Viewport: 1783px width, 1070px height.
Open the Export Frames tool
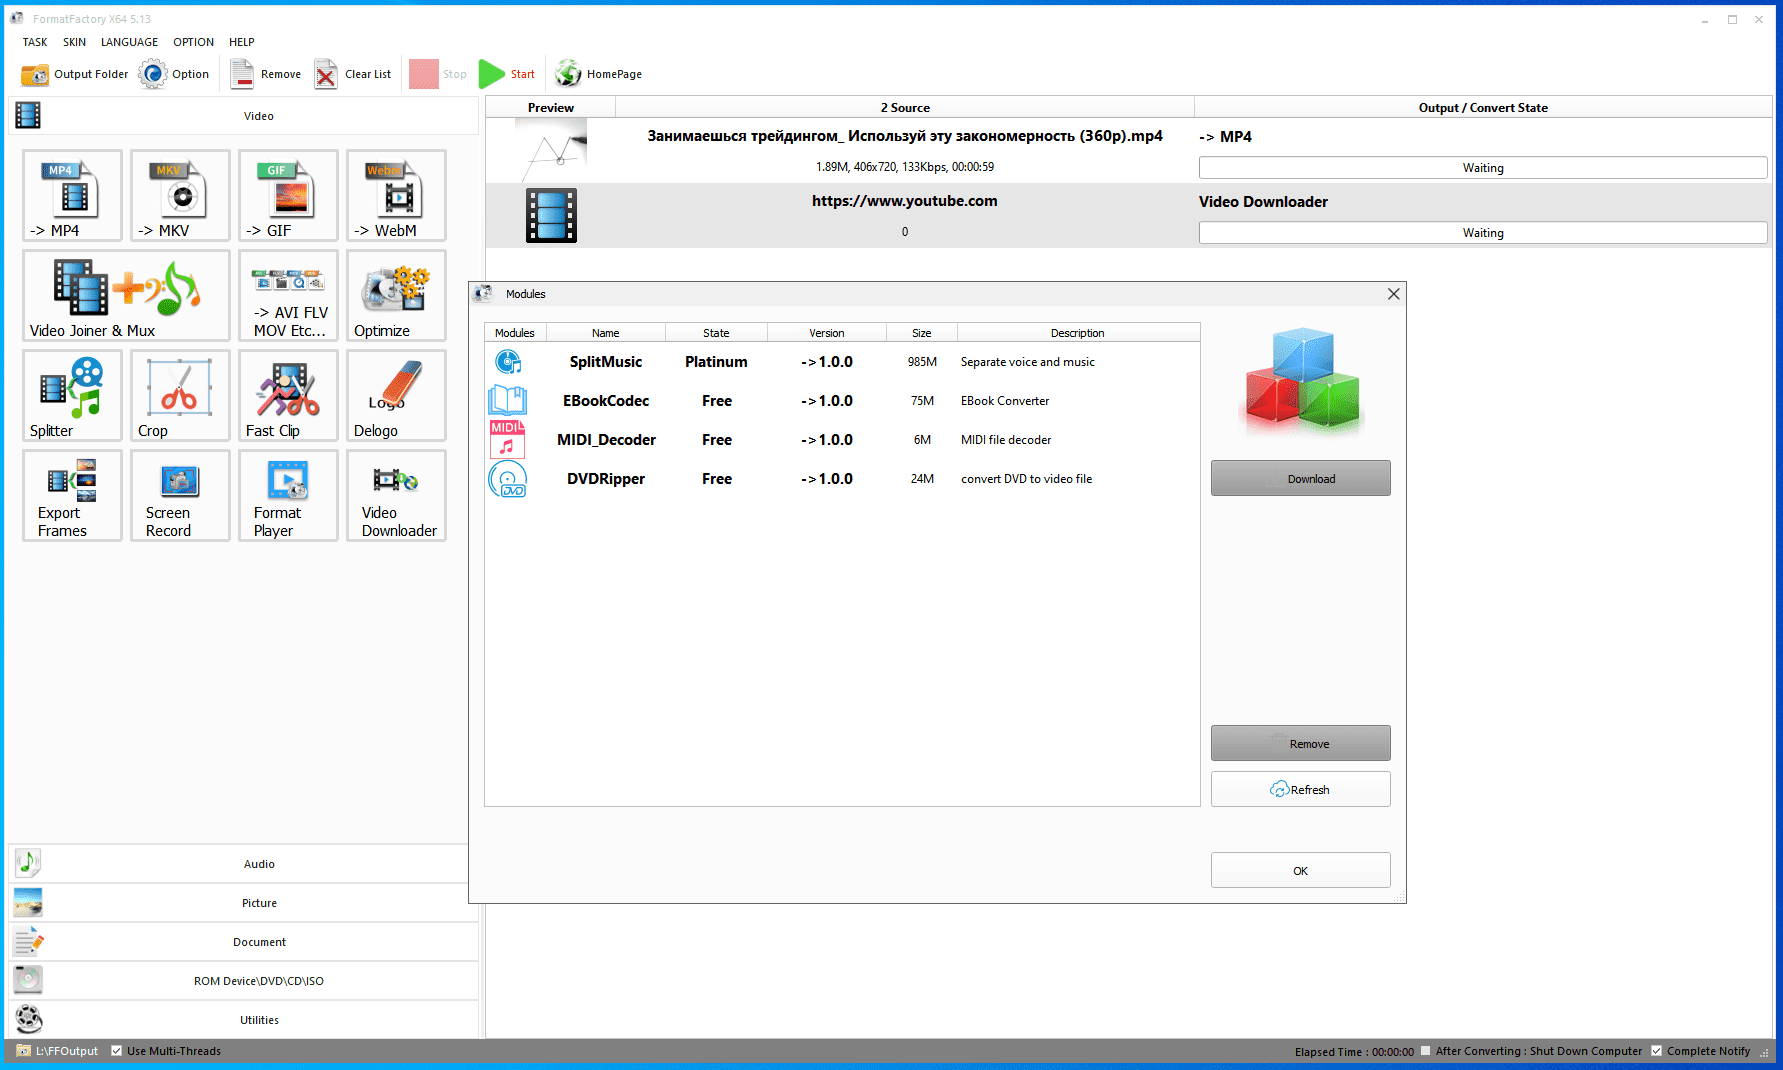pos(72,495)
